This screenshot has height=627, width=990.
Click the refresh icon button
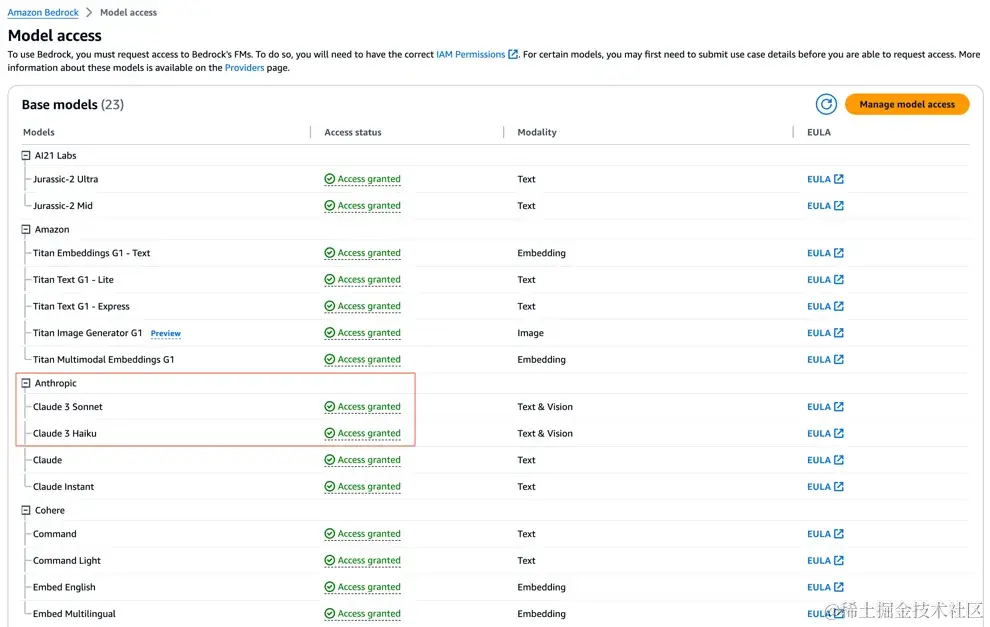click(x=826, y=104)
